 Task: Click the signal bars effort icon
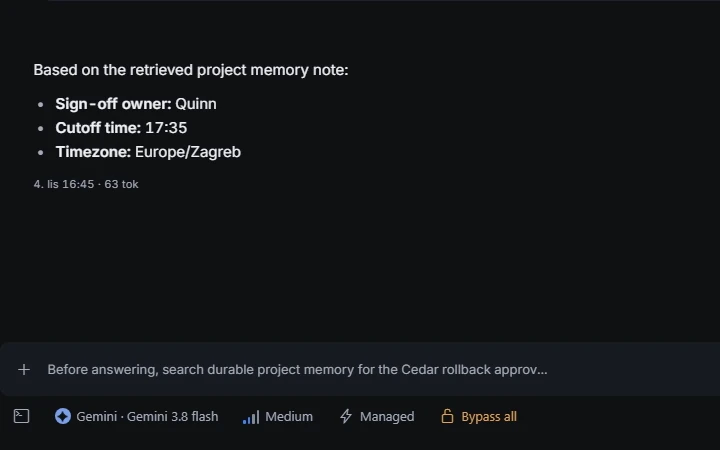coord(251,417)
